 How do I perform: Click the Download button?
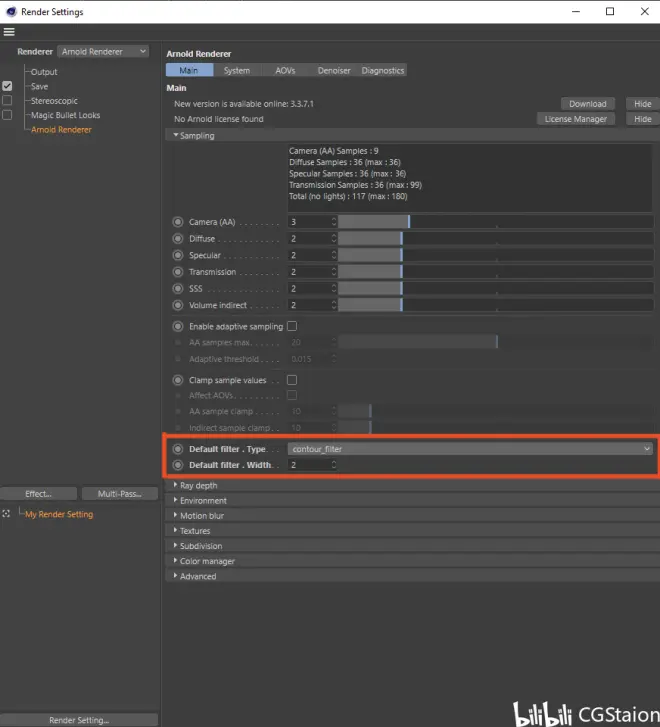(588, 104)
